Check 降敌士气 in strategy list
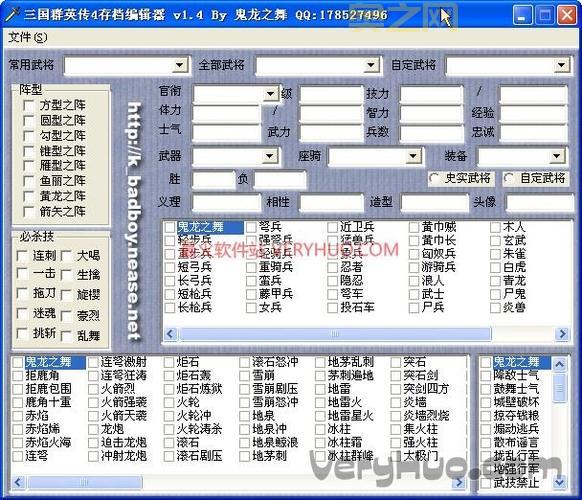 click(x=485, y=376)
